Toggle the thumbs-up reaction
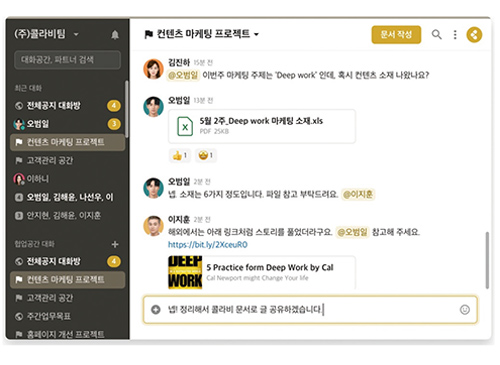This screenshot has width=500, height=365. click(180, 155)
